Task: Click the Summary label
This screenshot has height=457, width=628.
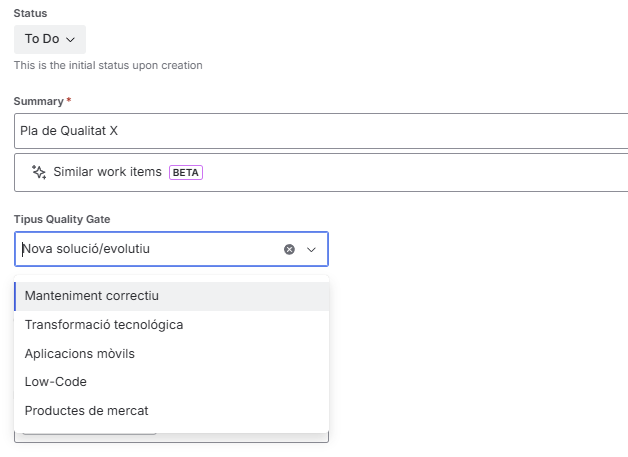Action: pos(39,101)
